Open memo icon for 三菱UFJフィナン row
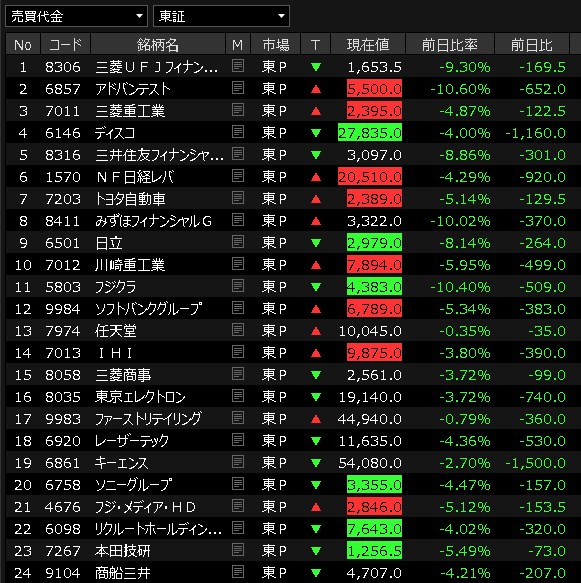The image size is (581, 583). tap(238, 66)
